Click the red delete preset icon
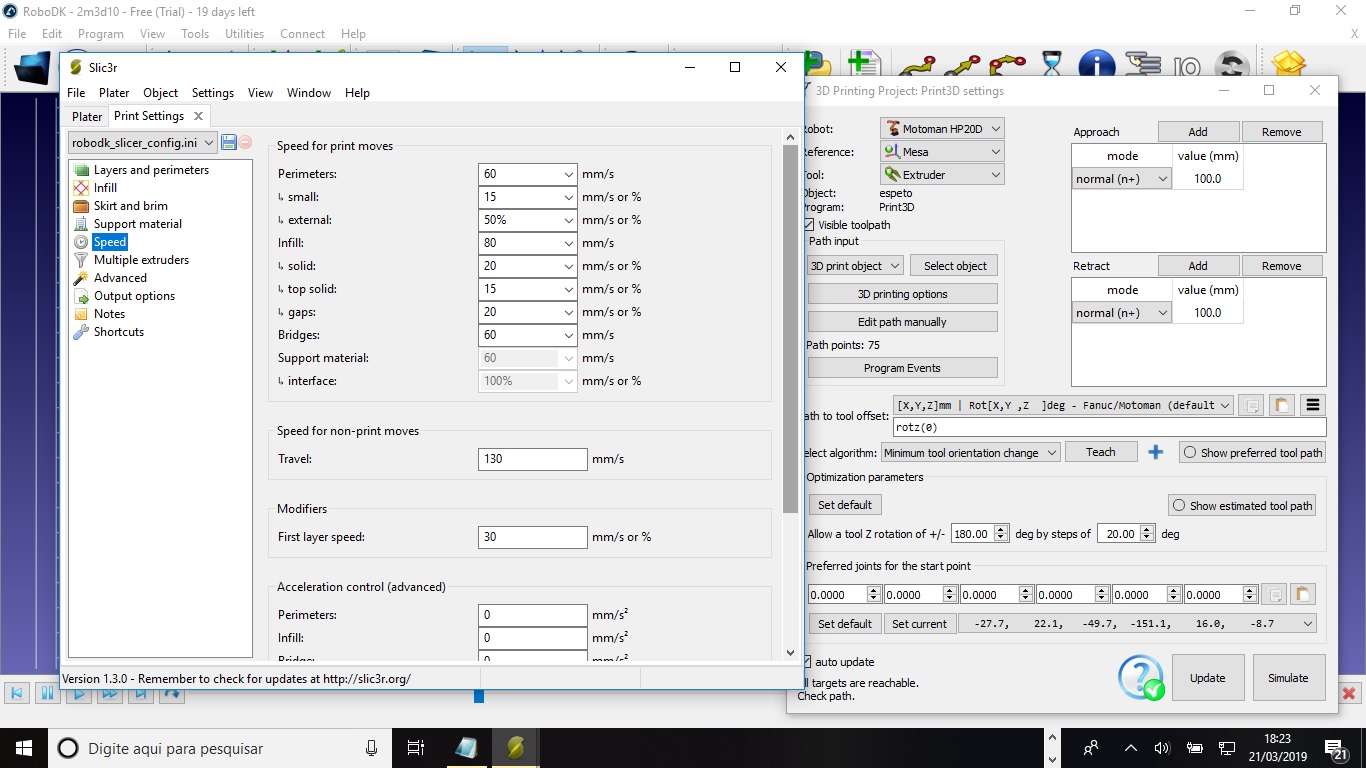The height and width of the screenshot is (768, 1366). (245, 143)
